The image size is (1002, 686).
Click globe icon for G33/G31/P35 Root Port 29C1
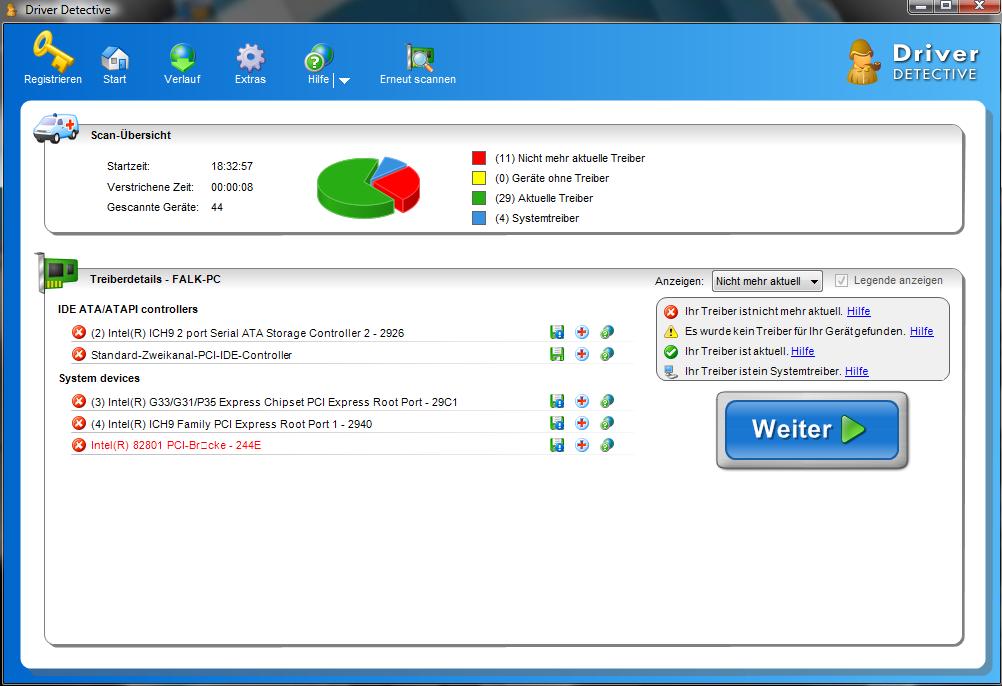607,401
